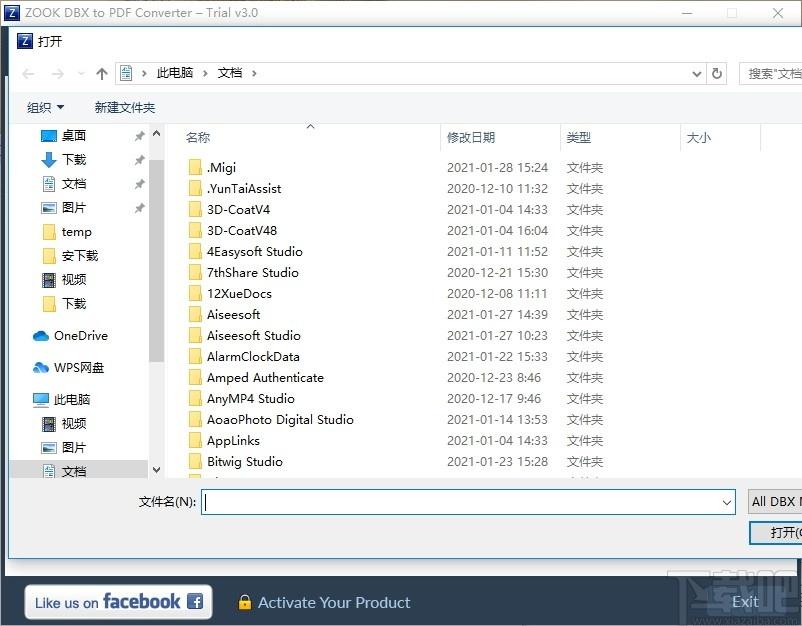Select the AlarmClockData folder name
The width and height of the screenshot is (802, 626).
click(253, 356)
